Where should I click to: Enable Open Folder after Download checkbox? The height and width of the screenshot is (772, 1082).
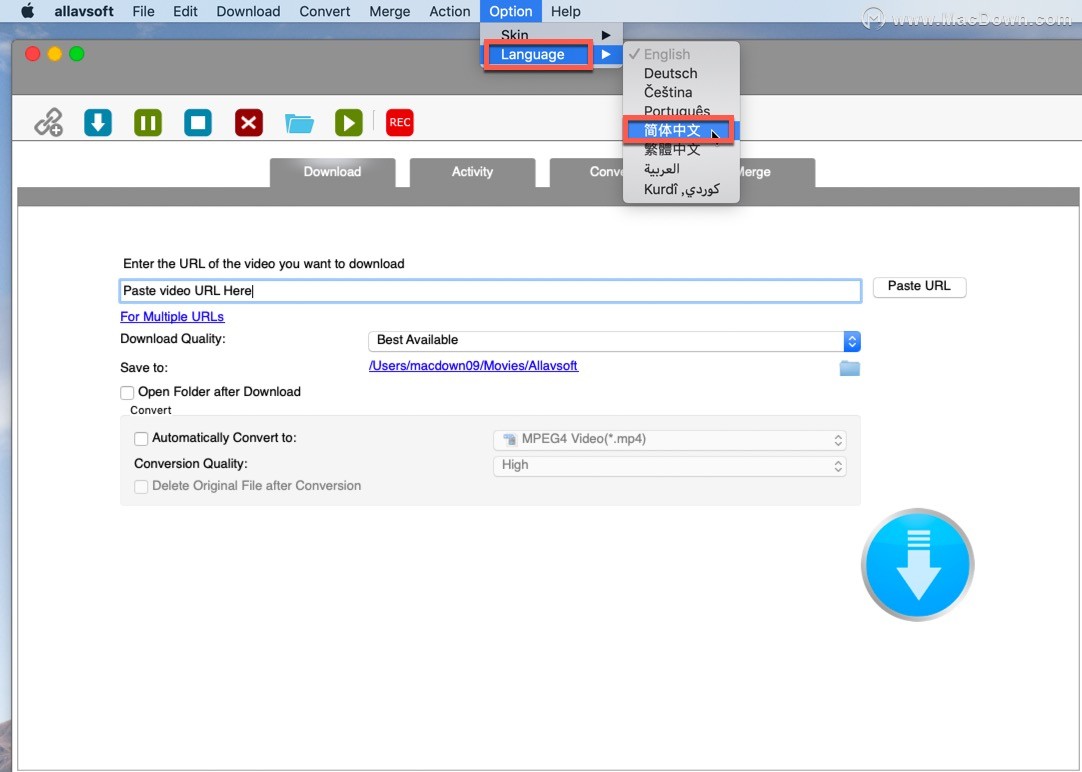click(127, 393)
